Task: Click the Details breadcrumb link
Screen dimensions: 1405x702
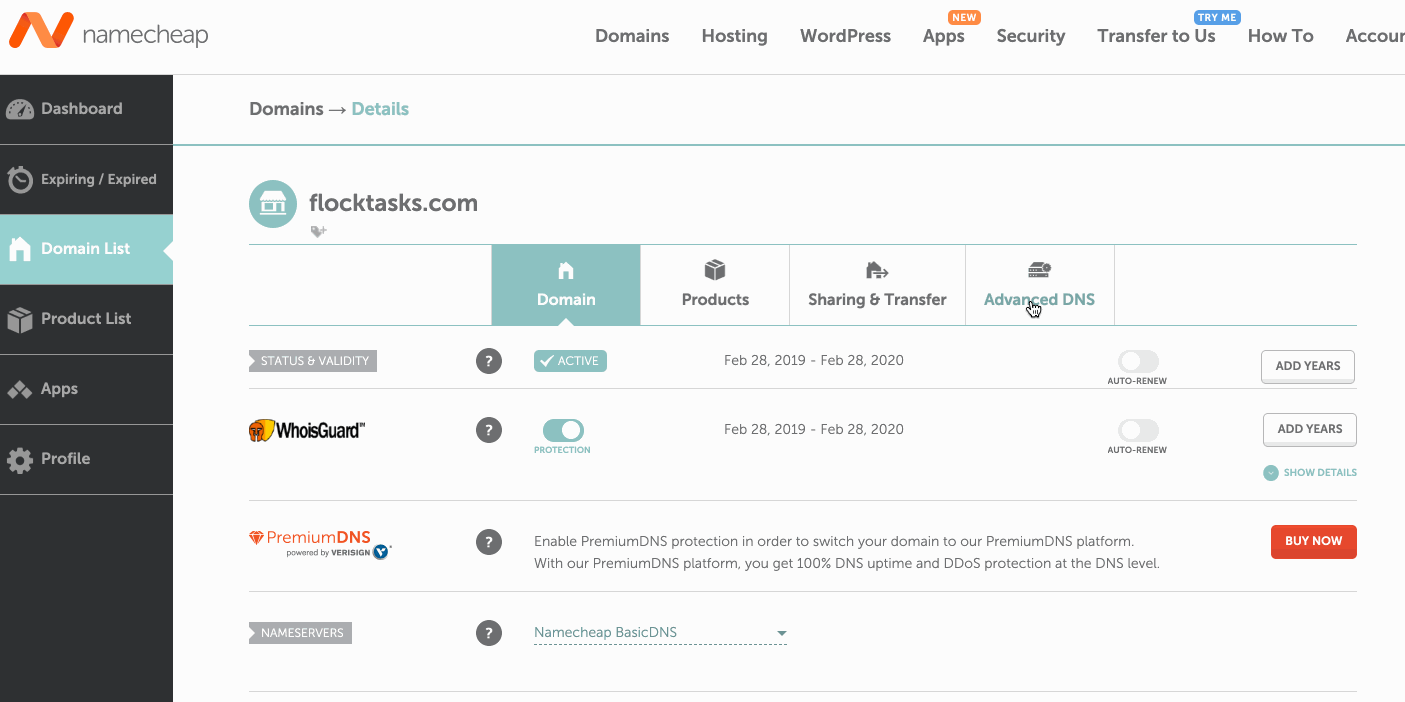Action: [380, 109]
